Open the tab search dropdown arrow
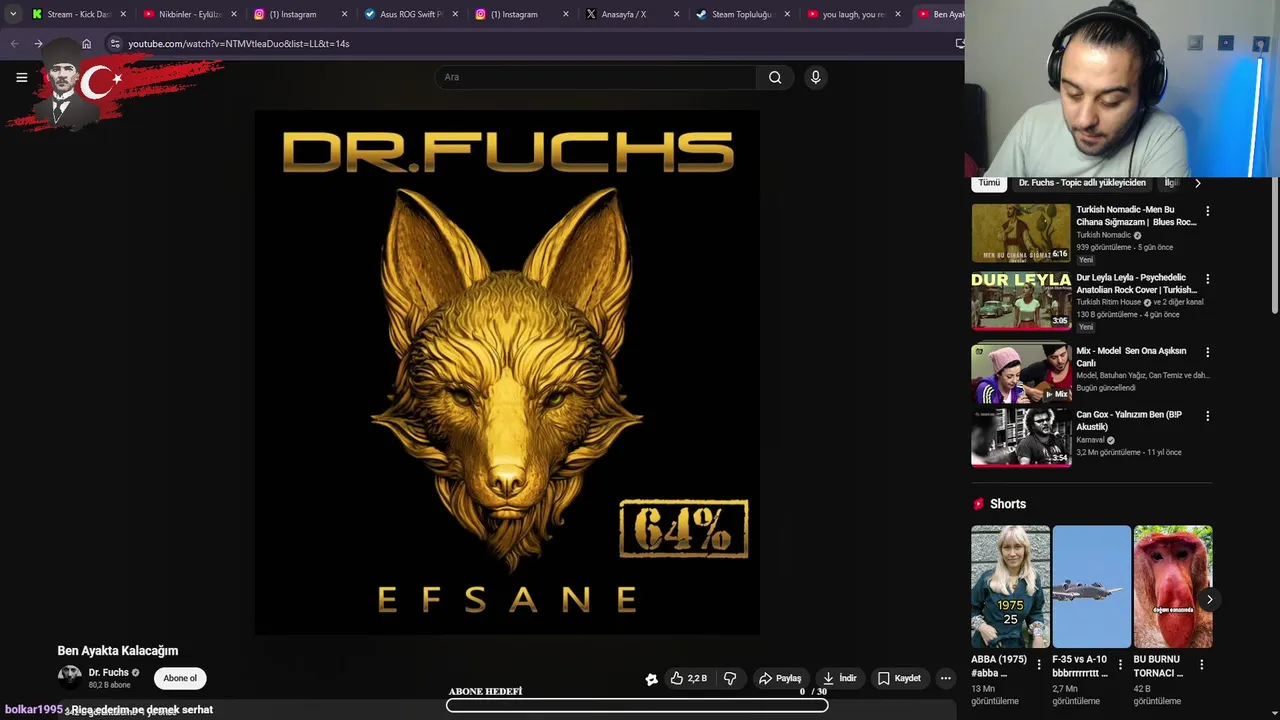This screenshot has width=1280, height=720. pos(12,14)
